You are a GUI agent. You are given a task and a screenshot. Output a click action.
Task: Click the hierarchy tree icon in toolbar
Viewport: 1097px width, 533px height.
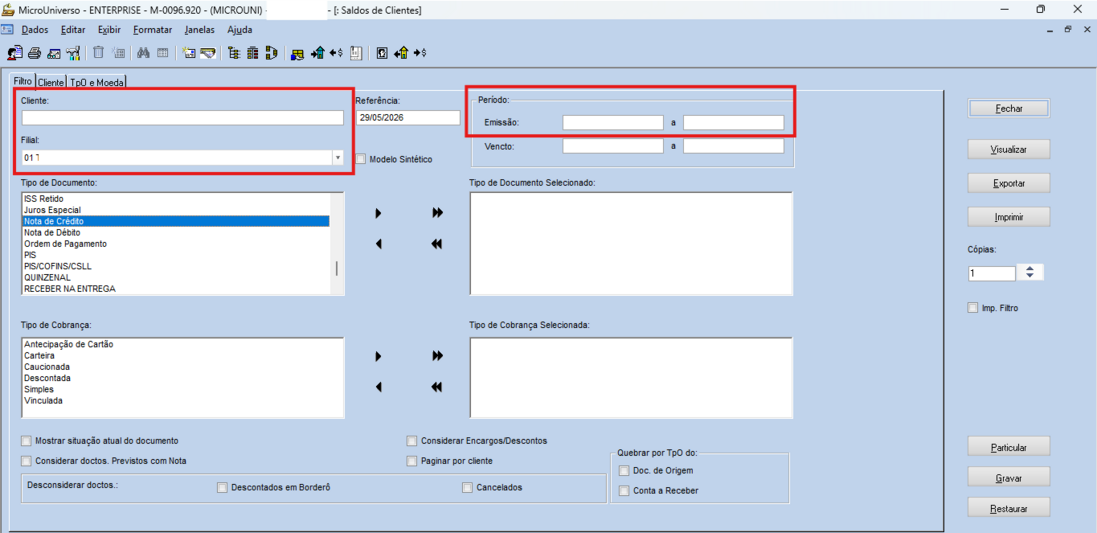(x=234, y=53)
